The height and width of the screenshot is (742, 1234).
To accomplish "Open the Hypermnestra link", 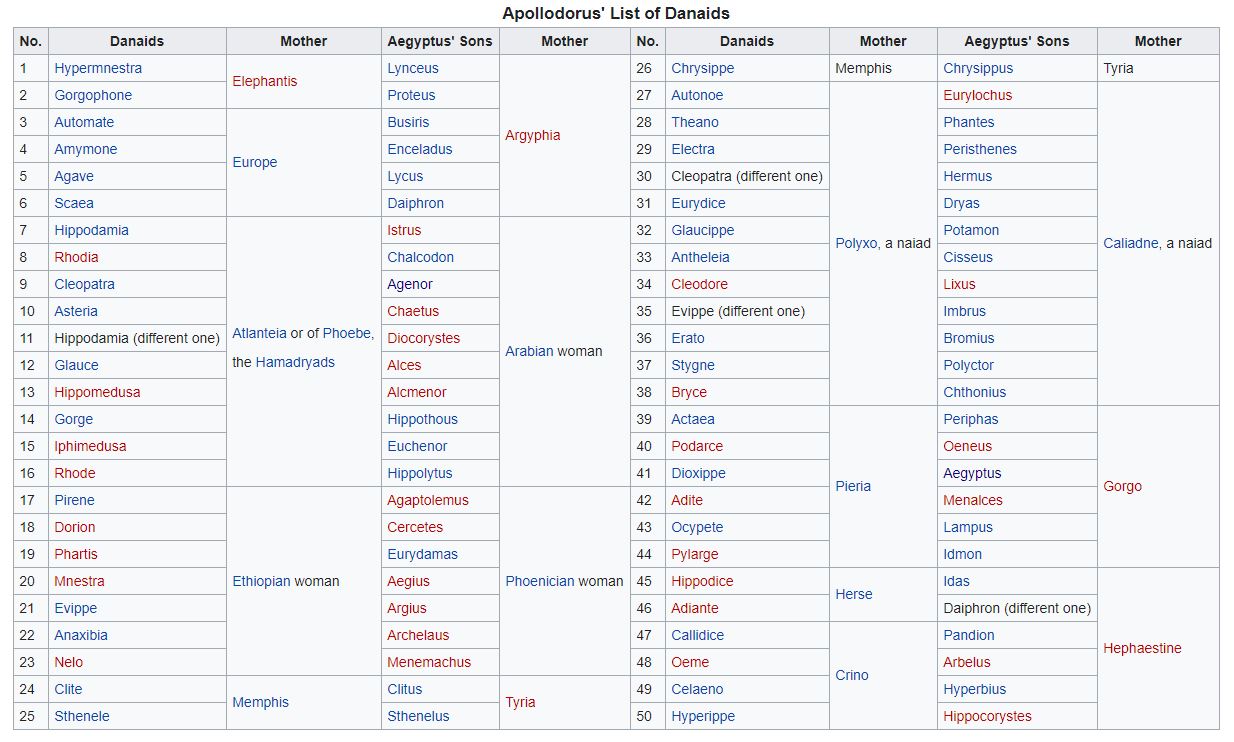I will pos(98,68).
